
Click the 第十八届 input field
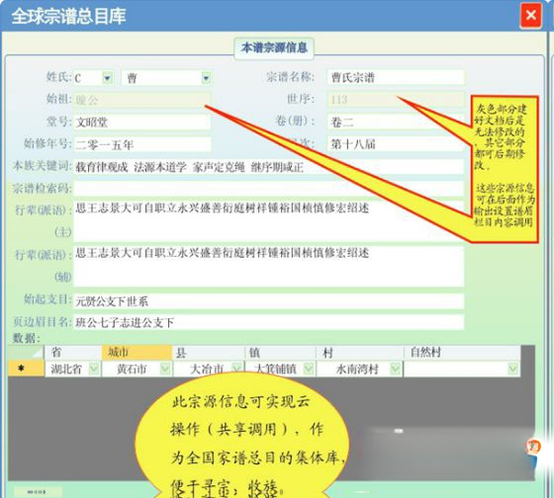[395, 144]
